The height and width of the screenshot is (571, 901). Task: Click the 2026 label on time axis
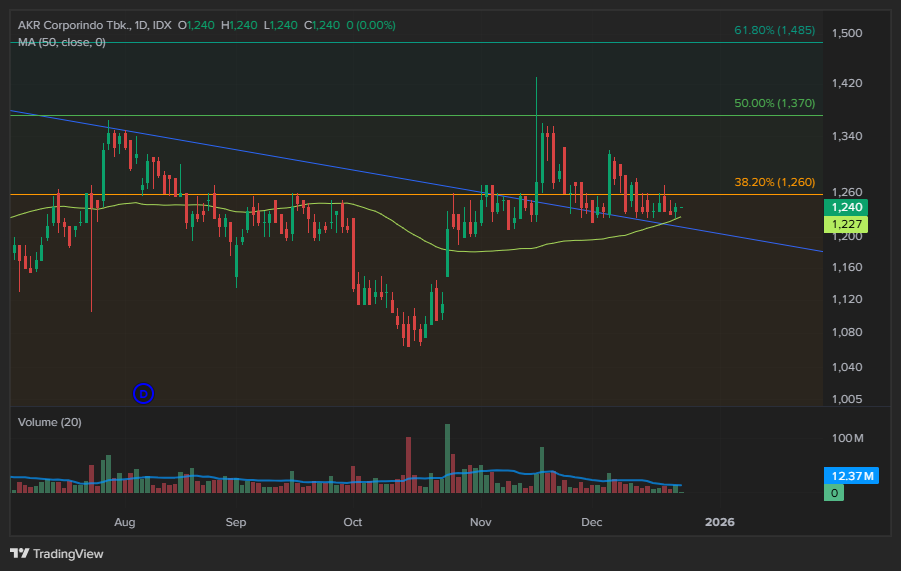point(719,522)
